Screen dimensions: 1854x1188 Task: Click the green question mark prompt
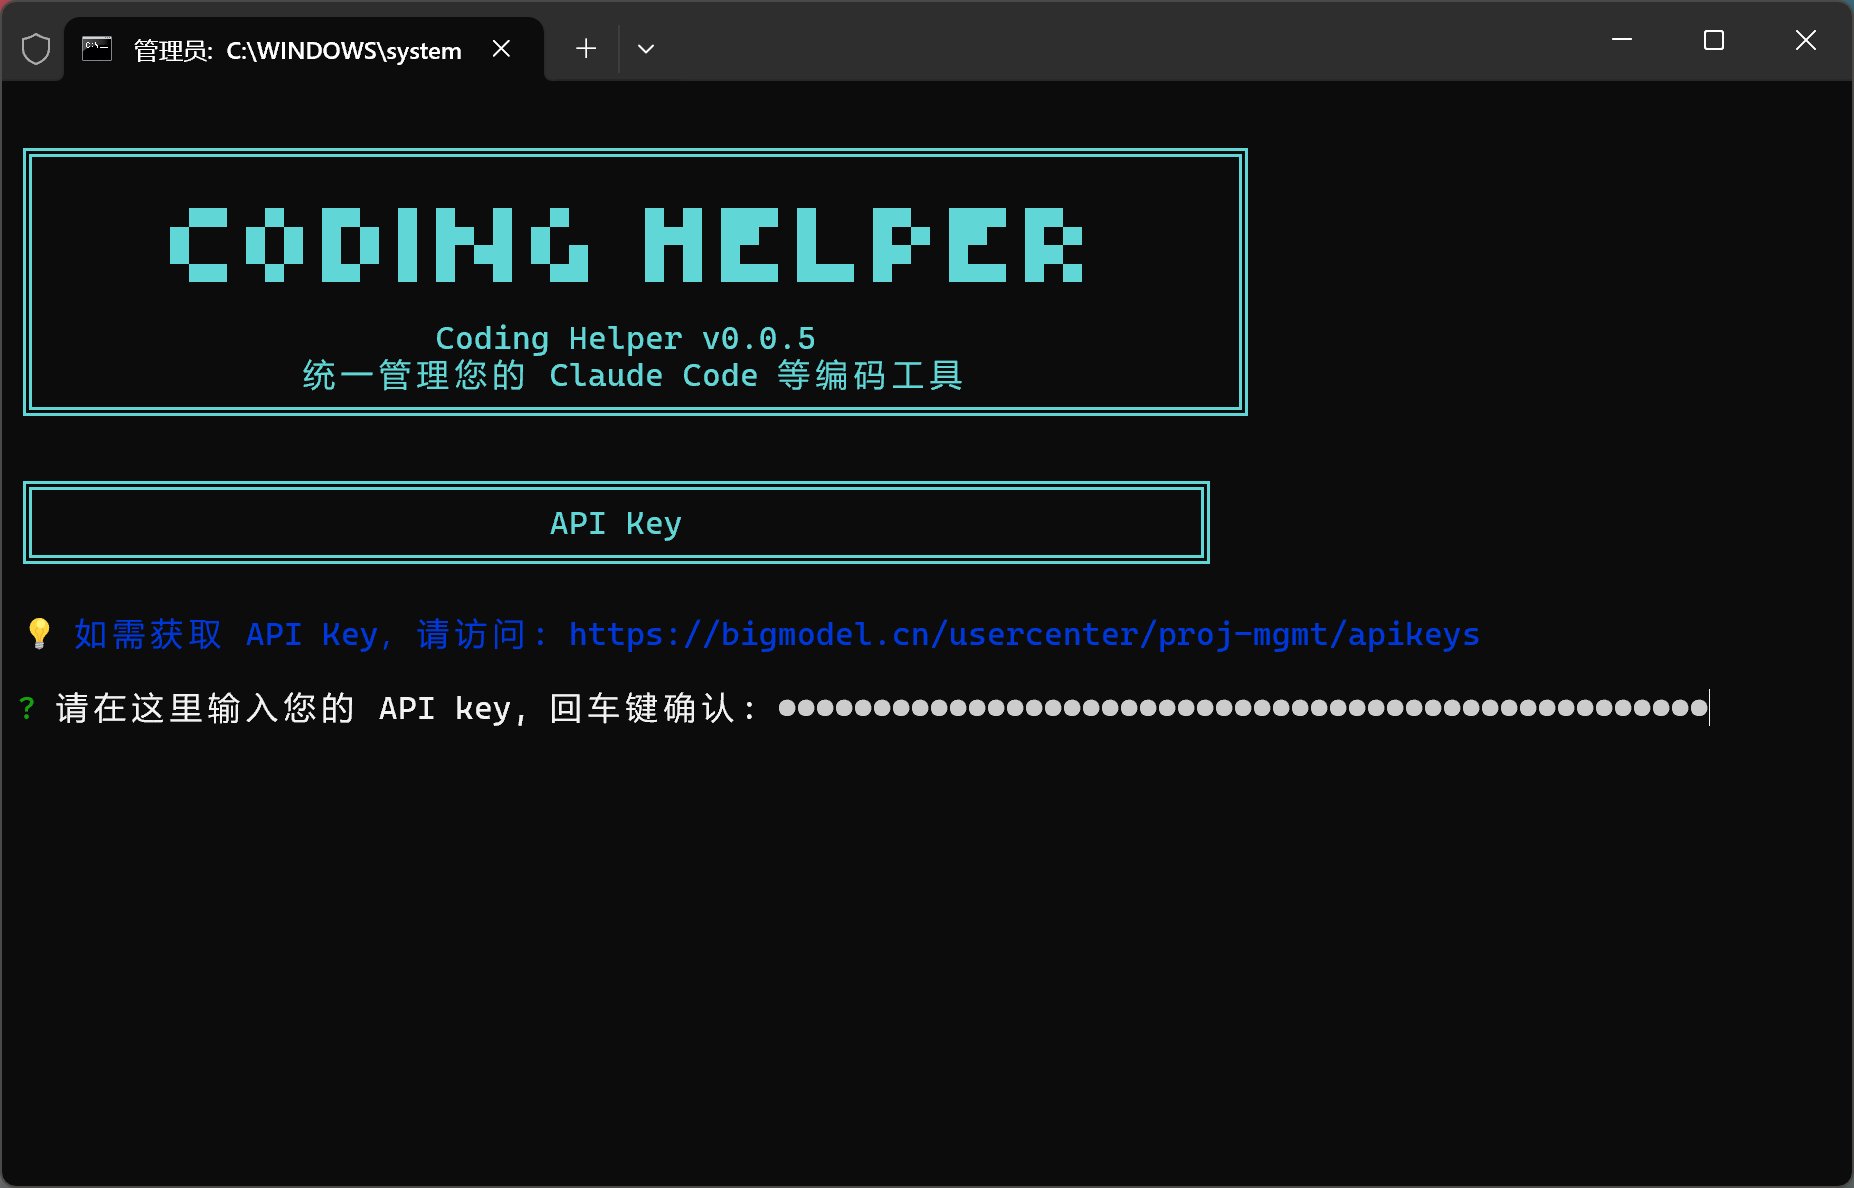click(x=27, y=708)
